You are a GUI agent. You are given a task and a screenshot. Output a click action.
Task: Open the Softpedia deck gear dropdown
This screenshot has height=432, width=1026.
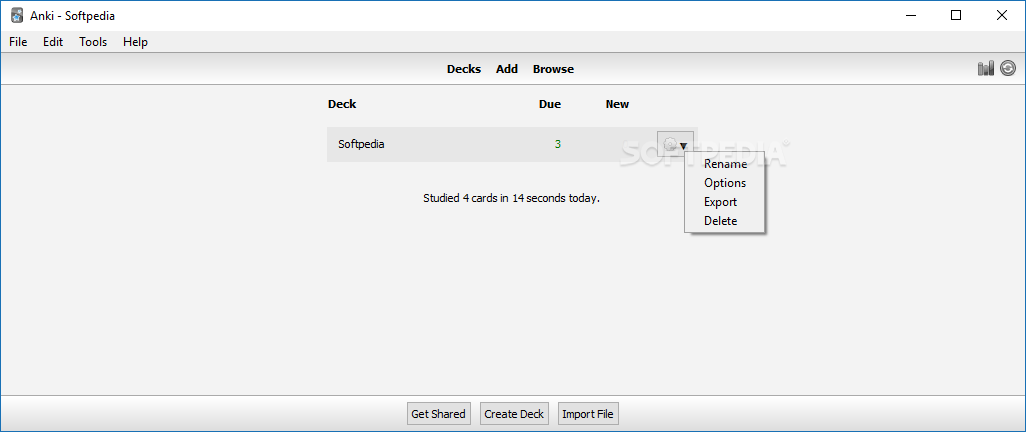[675, 145]
